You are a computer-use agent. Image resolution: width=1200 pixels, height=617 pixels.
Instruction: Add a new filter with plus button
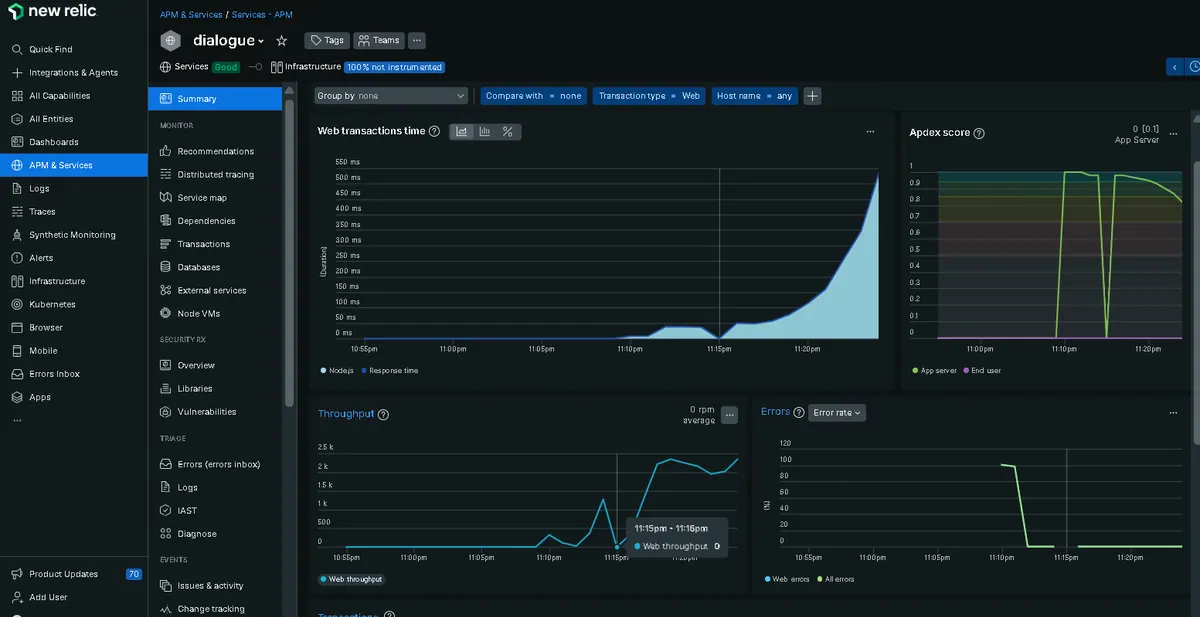click(813, 96)
